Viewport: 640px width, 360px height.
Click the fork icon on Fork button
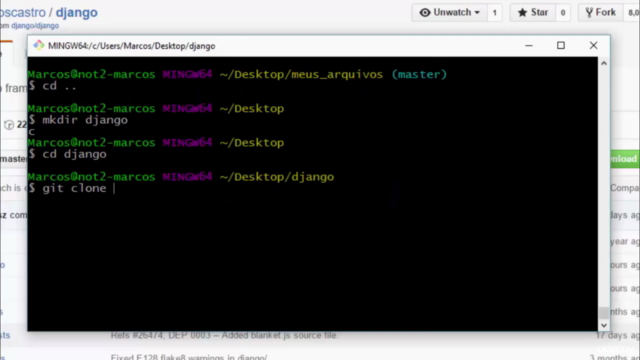(x=589, y=13)
